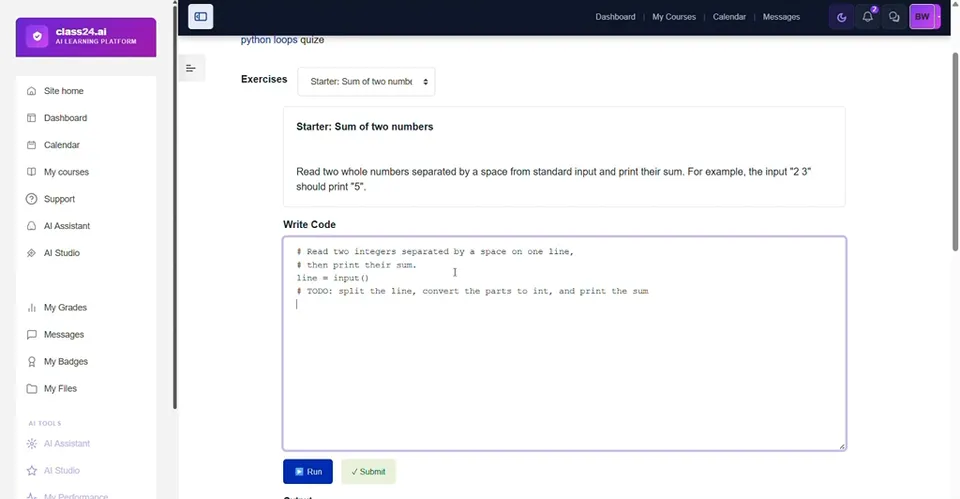Image resolution: width=960 pixels, height=499 pixels.
Task: Click the Dashboard icon in sidebar
Action: coord(31,118)
